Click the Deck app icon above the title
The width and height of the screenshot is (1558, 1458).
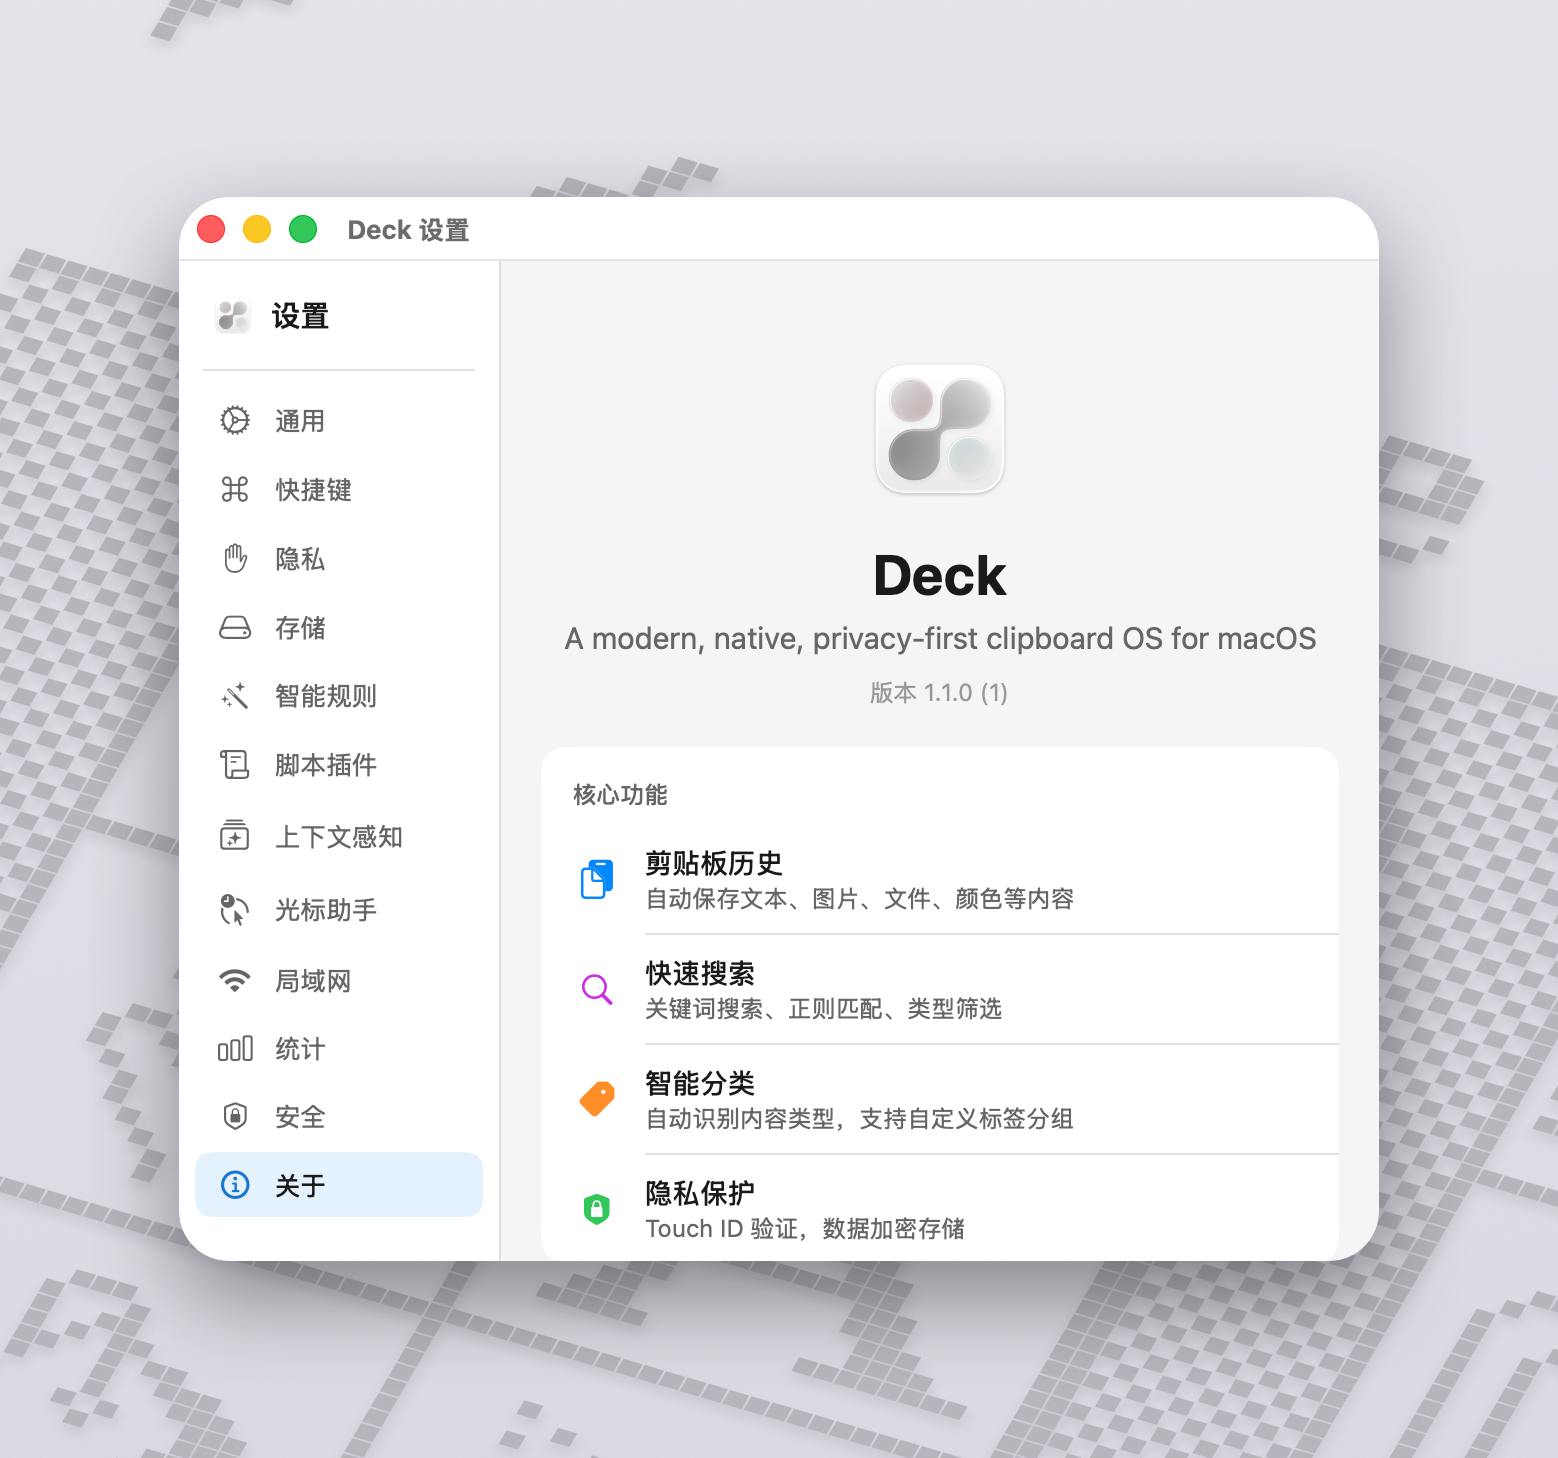pyautogui.click(x=939, y=430)
